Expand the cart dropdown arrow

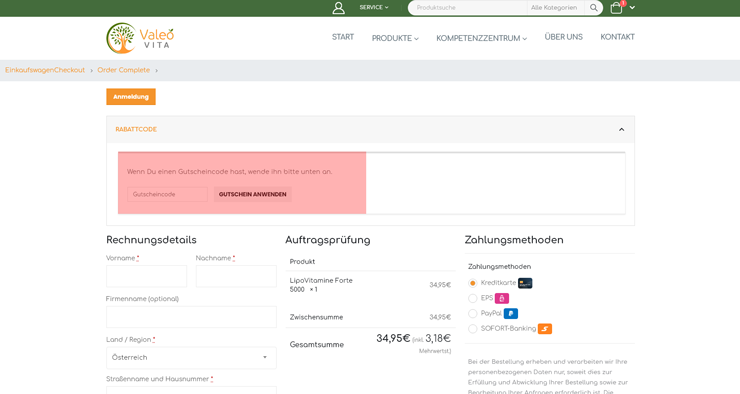[x=632, y=8]
